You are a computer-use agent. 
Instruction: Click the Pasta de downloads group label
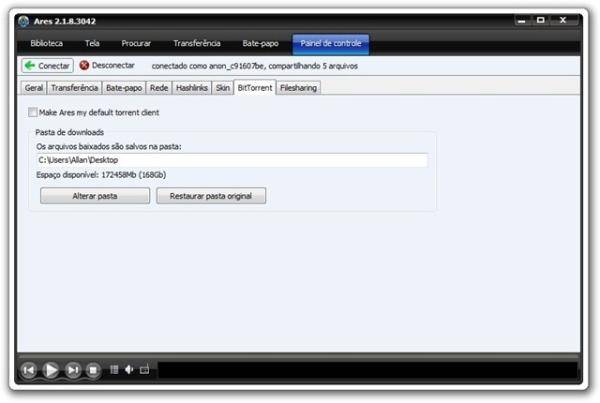click(69, 132)
